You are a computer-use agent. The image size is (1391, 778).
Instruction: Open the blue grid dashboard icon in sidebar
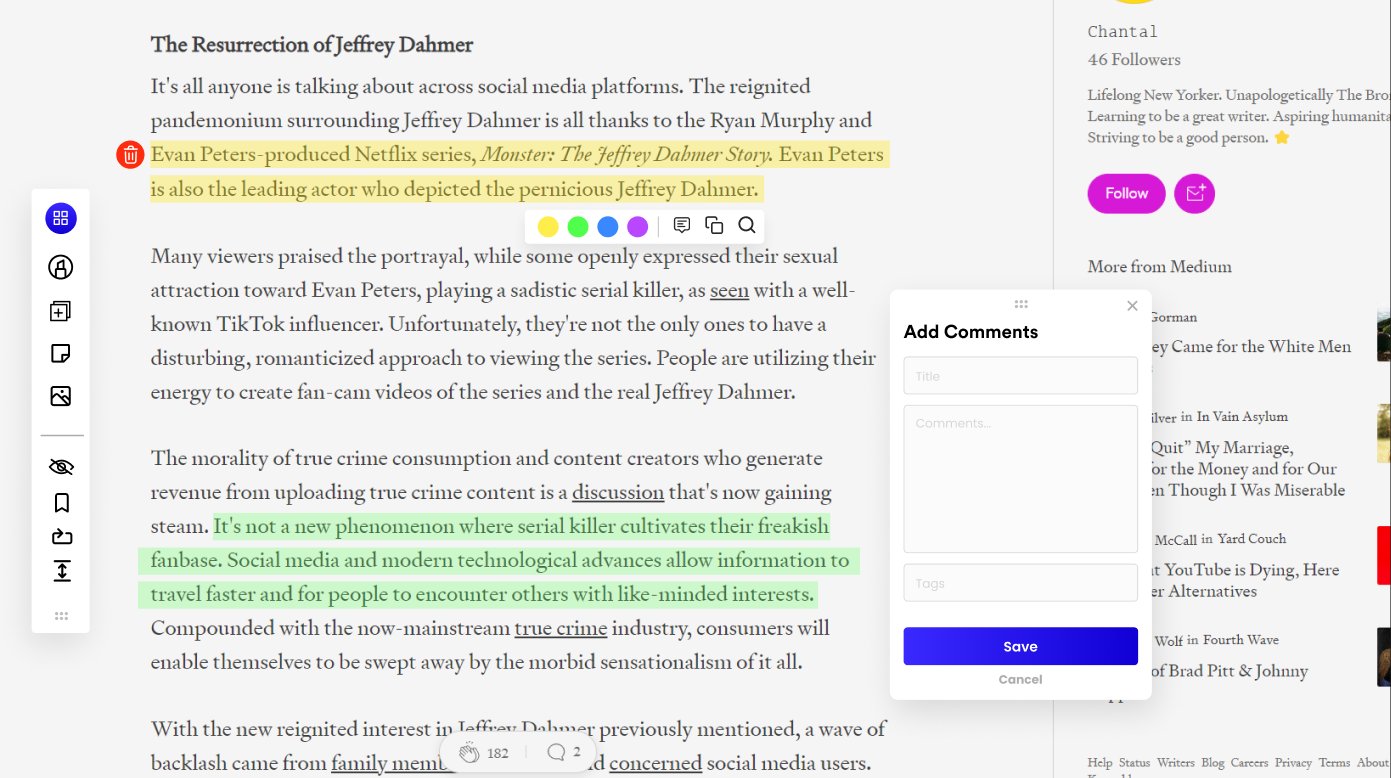pos(61,219)
